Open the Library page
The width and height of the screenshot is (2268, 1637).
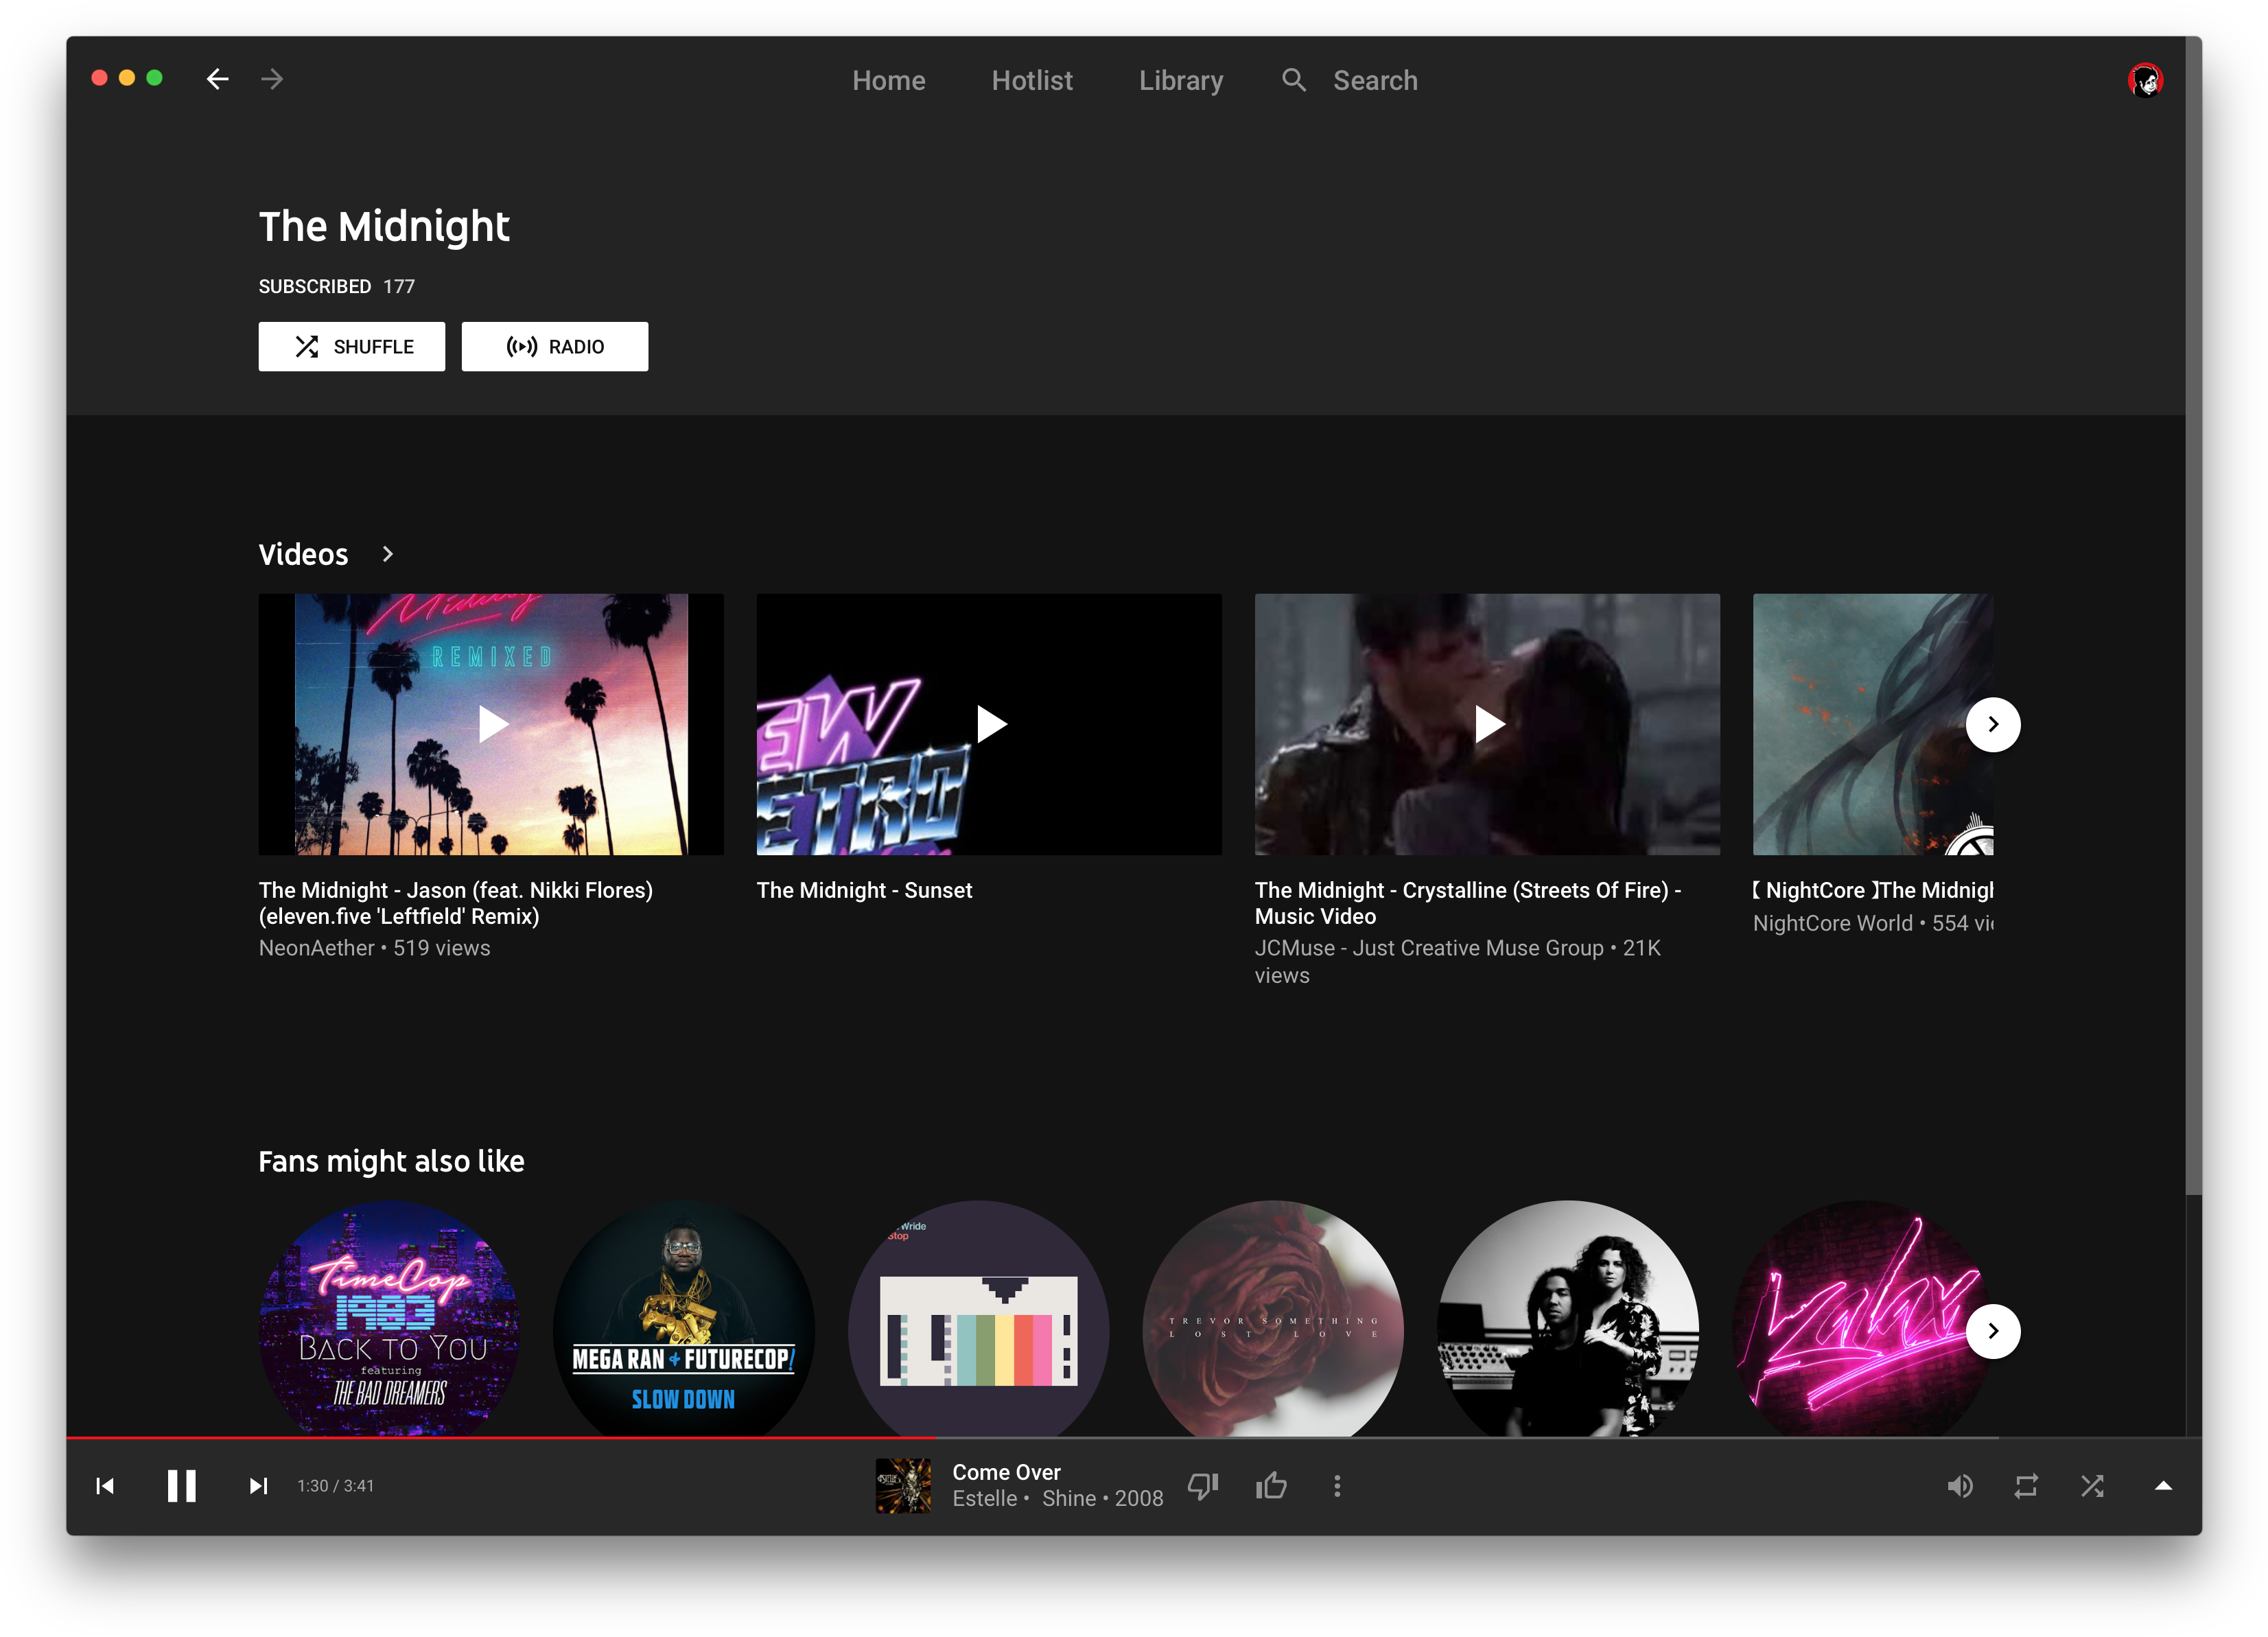1181,80
